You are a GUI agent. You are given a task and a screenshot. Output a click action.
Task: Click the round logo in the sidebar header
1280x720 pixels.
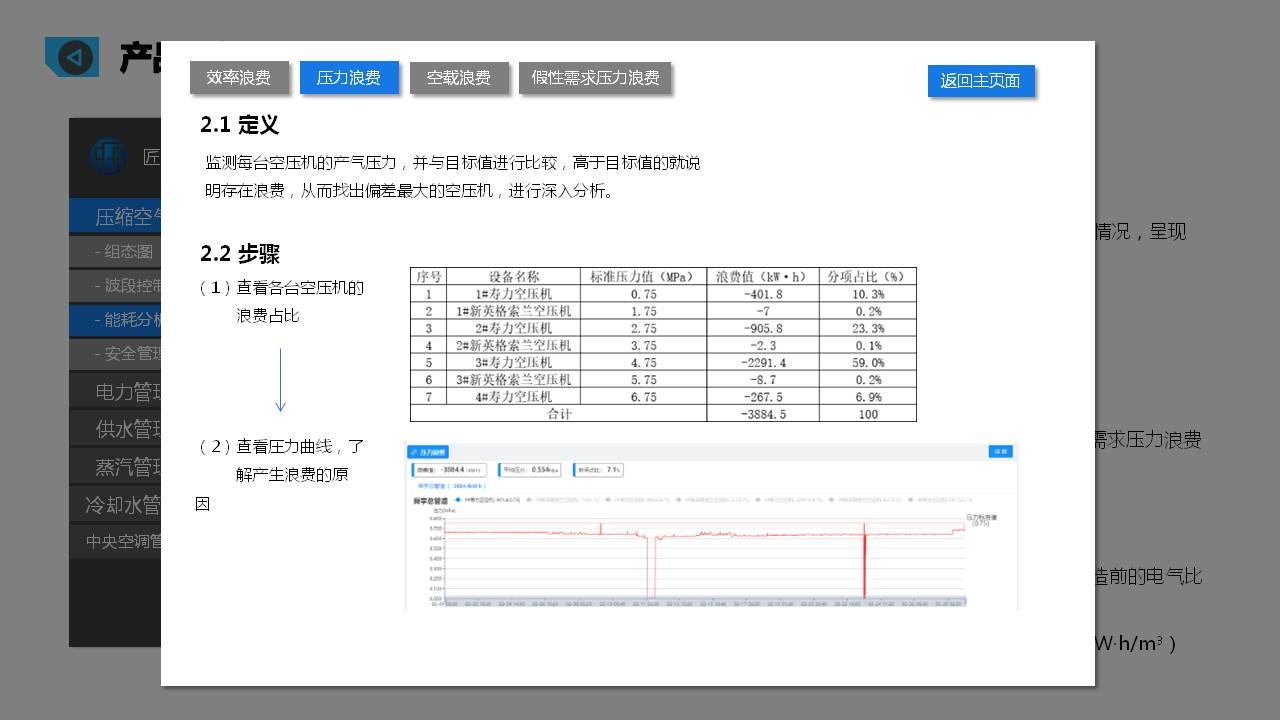[x=107, y=156]
